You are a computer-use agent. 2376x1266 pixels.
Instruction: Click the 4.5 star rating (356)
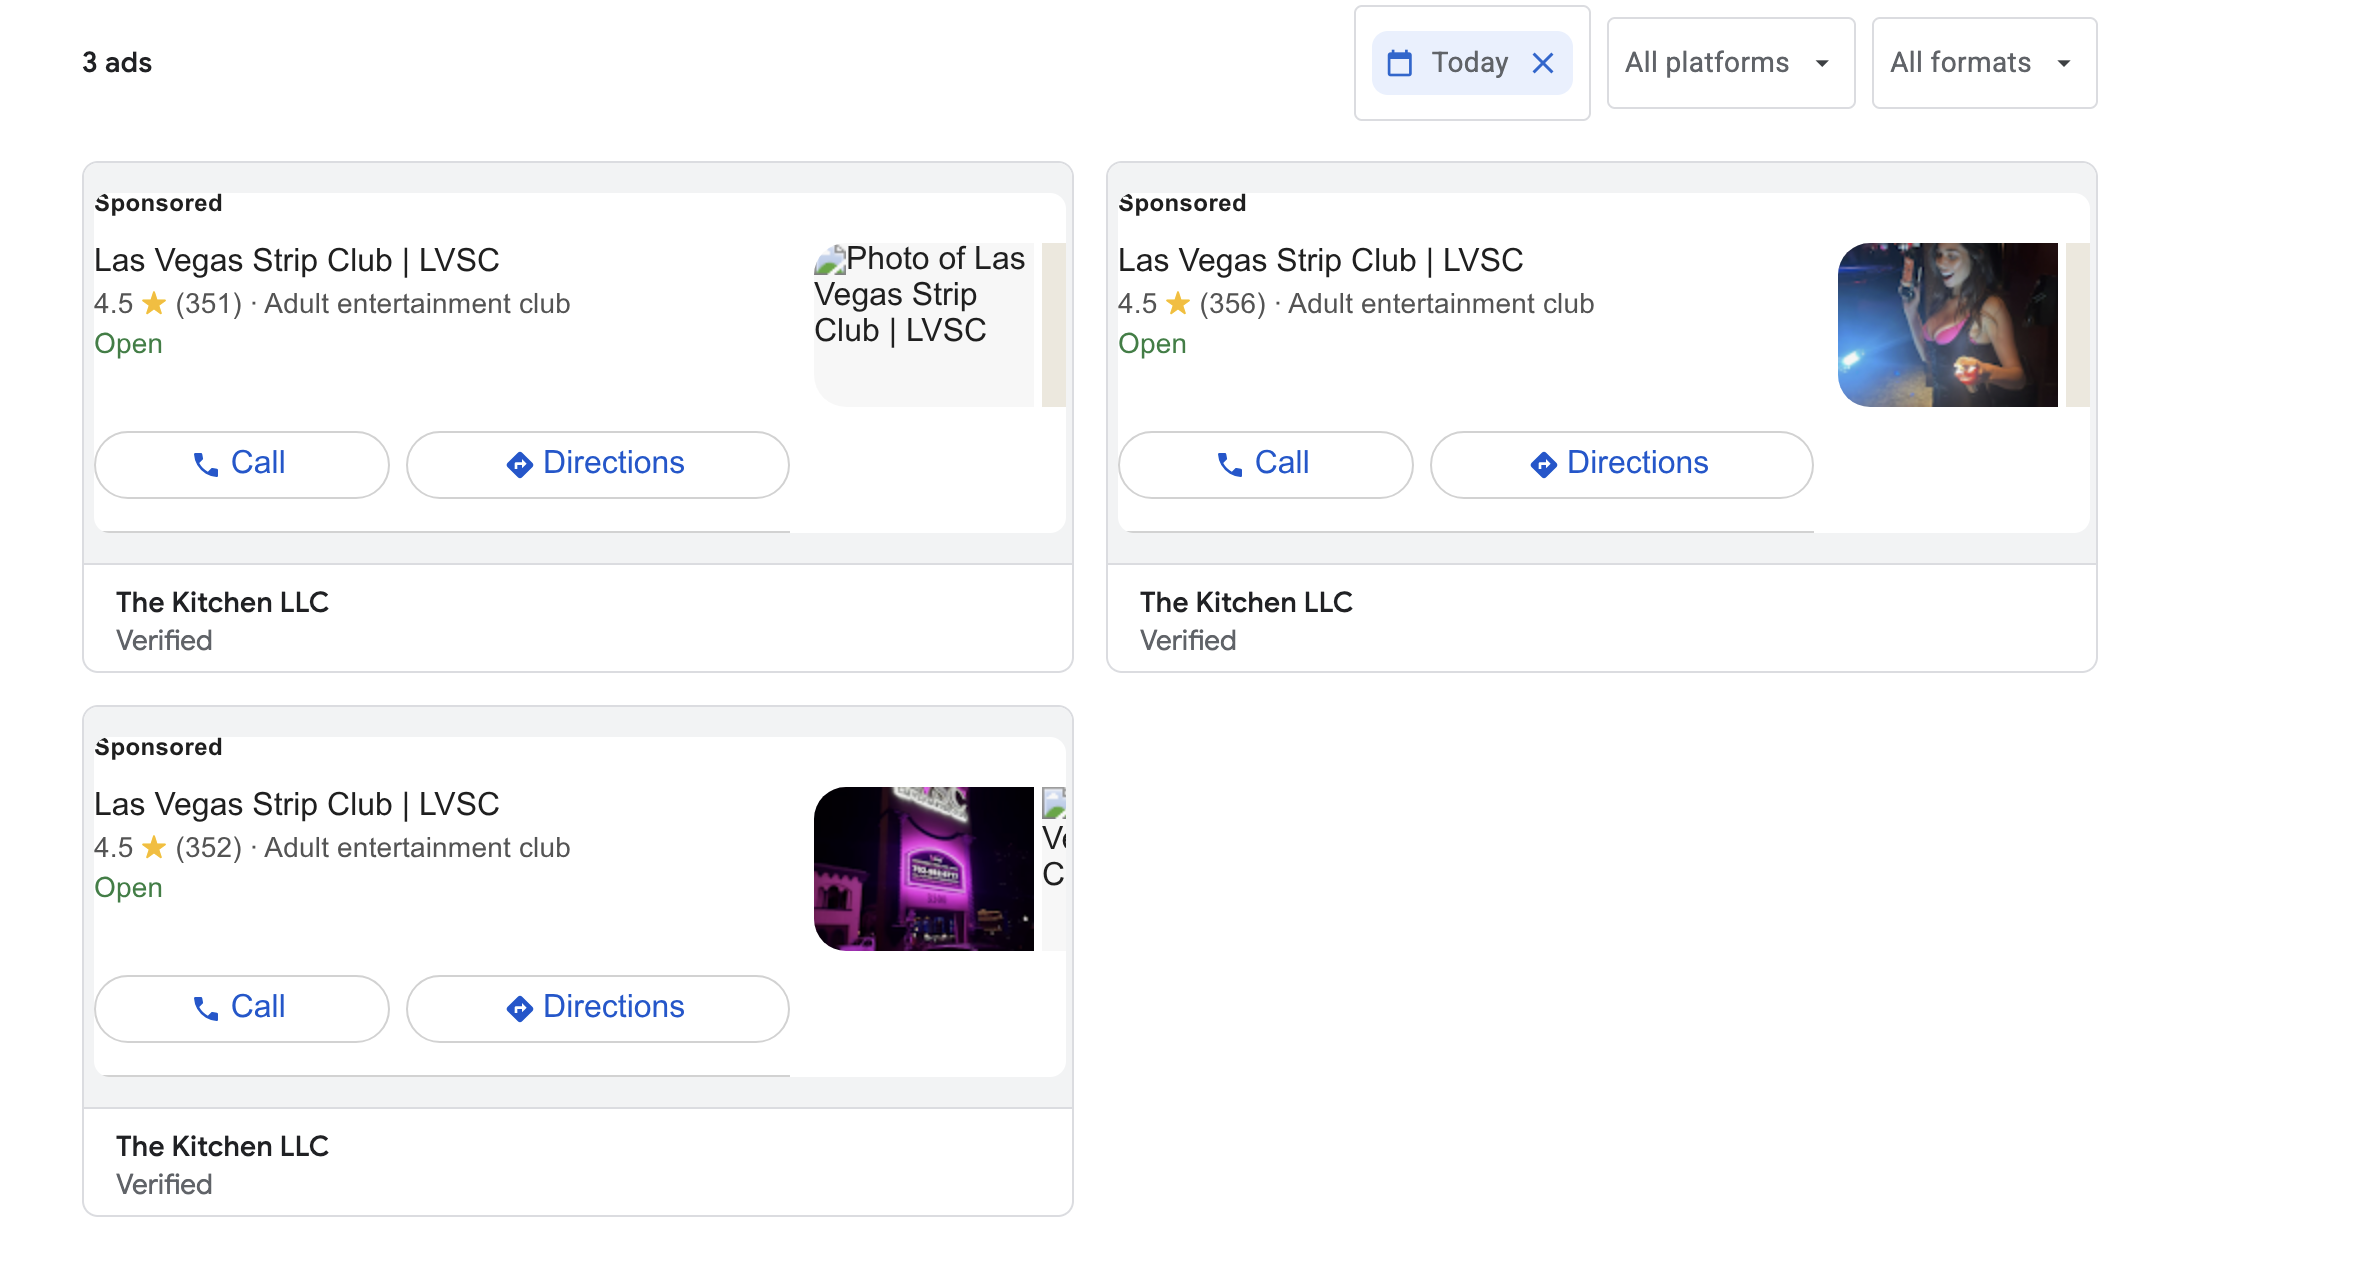(x=1192, y=304)
